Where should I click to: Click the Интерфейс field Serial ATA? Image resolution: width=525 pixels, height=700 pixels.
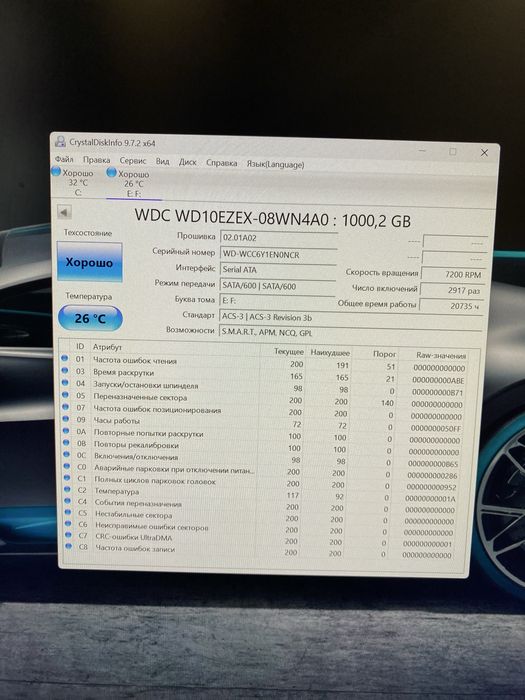click(x=278, y=270)
